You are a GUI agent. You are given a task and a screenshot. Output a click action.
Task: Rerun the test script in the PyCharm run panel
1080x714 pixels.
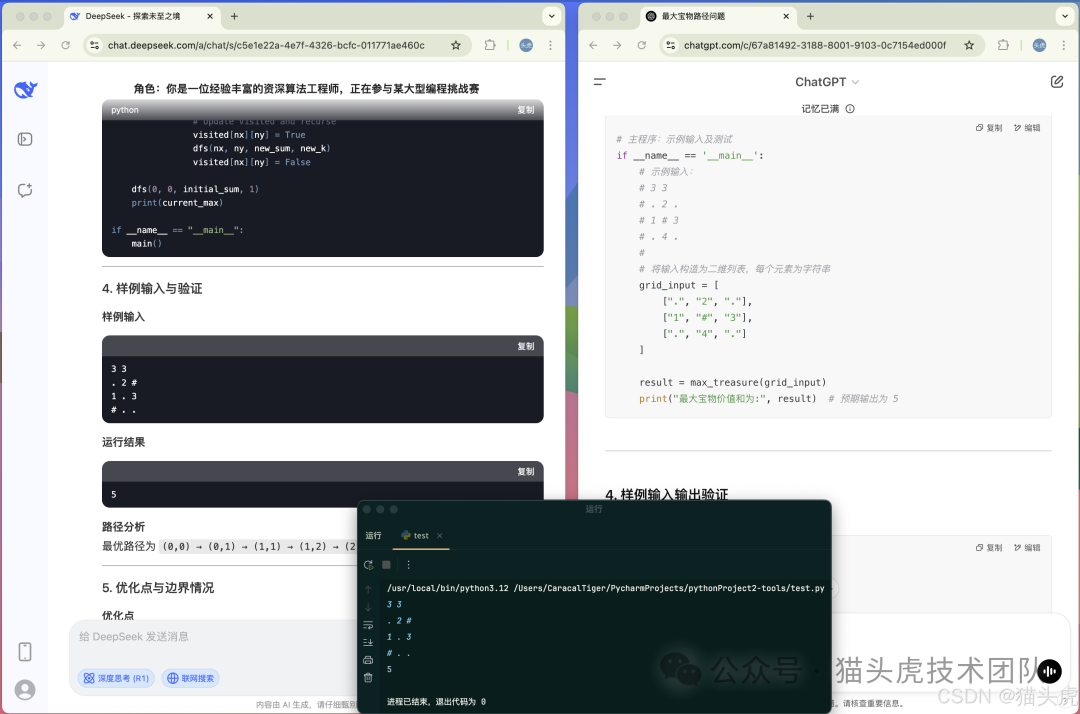[x=368, y=565]
